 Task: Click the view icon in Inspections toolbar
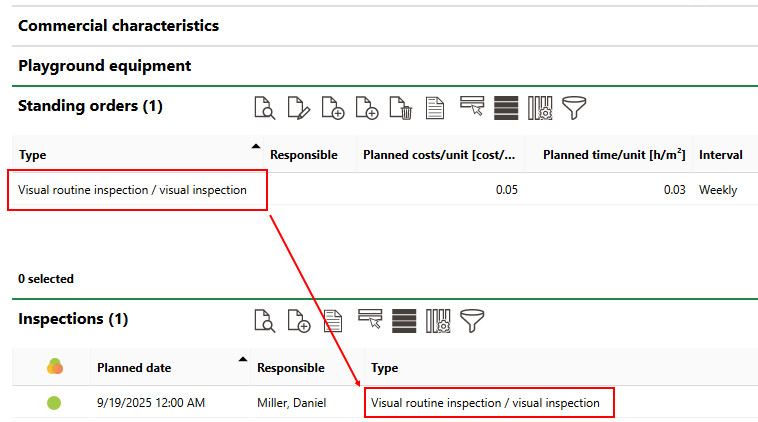[x=264, y=320]
